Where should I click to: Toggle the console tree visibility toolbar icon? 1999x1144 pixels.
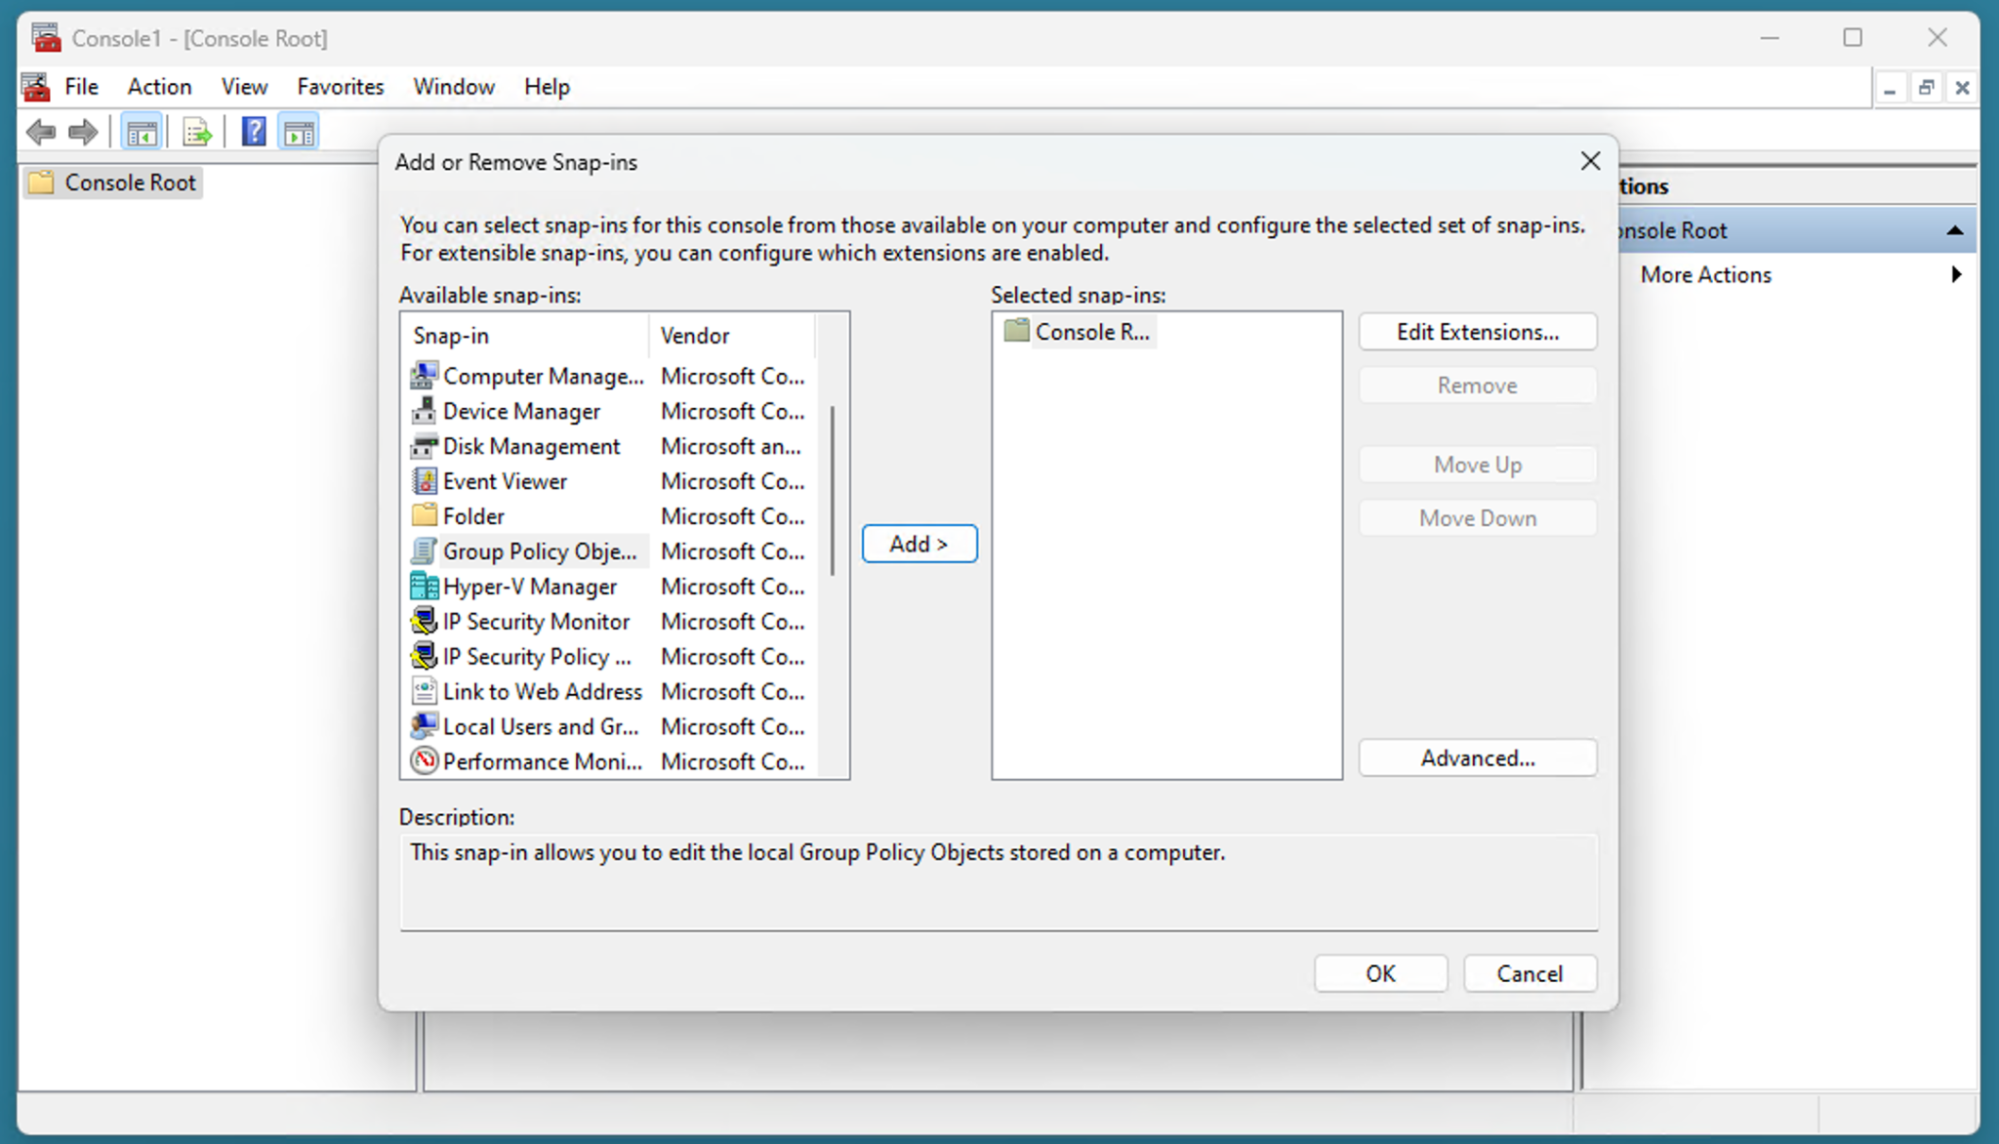tap(141, 130)
